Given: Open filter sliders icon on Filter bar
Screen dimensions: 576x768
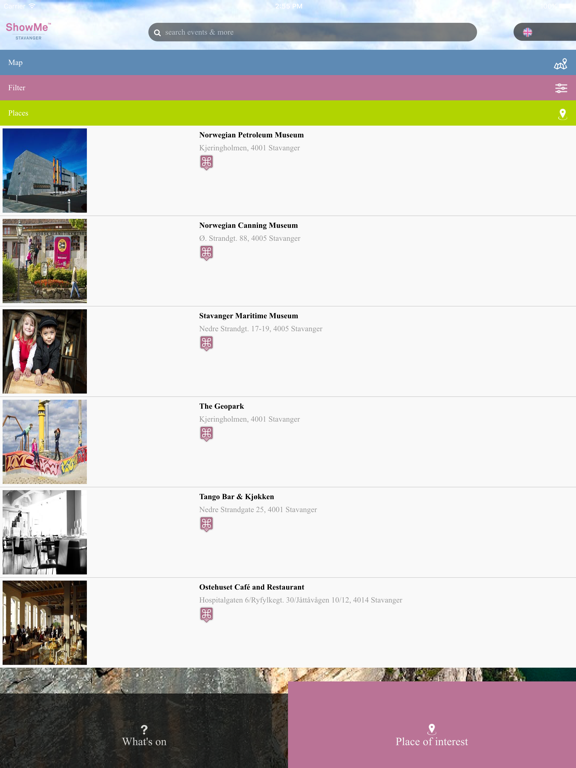Looking at the screenshot, I should point(561,88).
